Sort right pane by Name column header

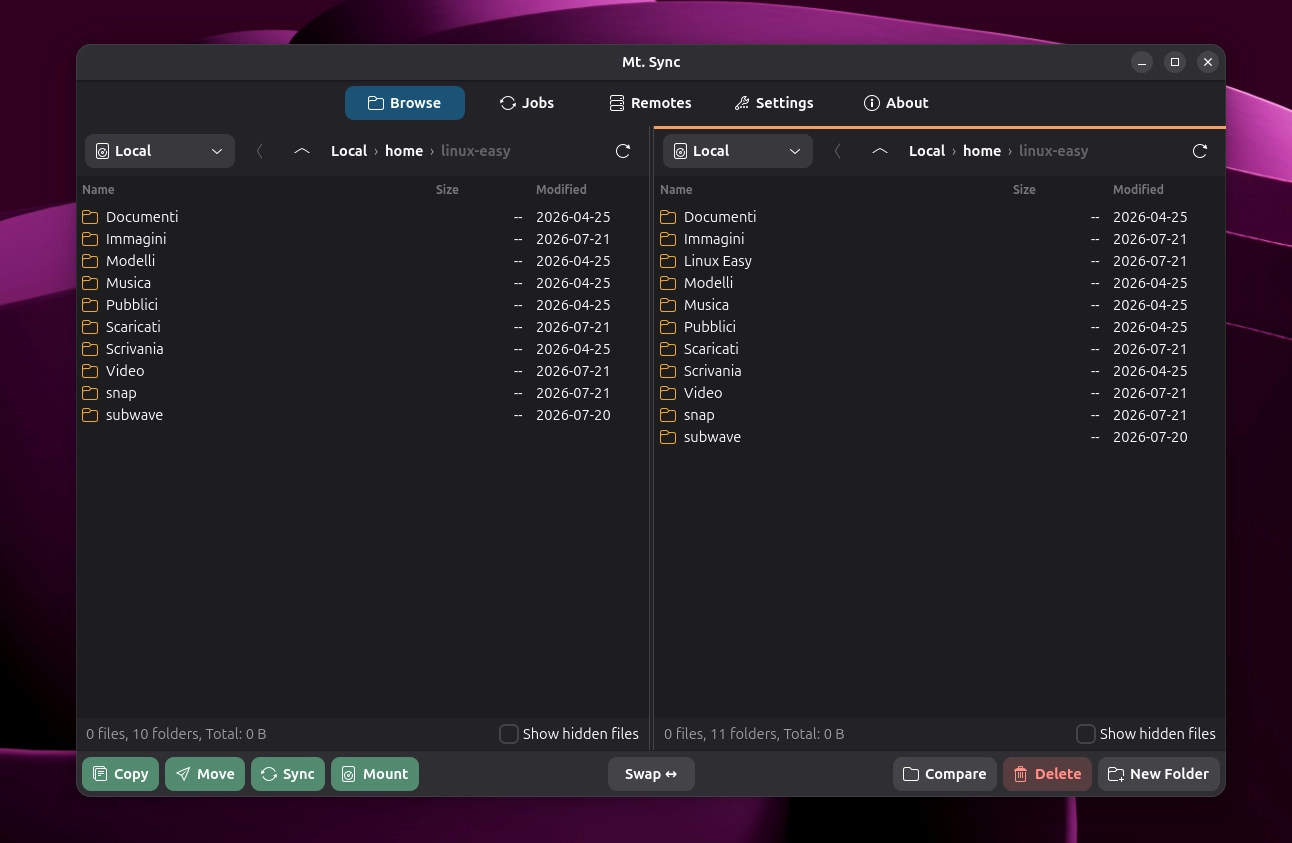(x=676, y=189)
